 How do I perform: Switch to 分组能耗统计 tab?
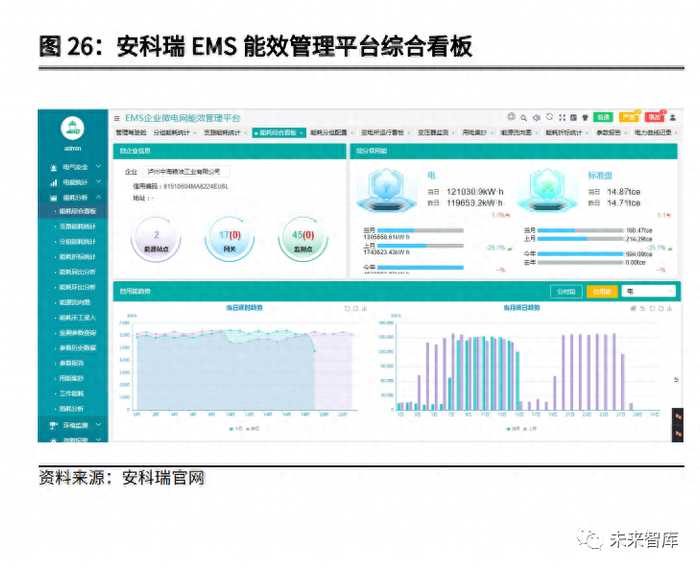point(171,133)
